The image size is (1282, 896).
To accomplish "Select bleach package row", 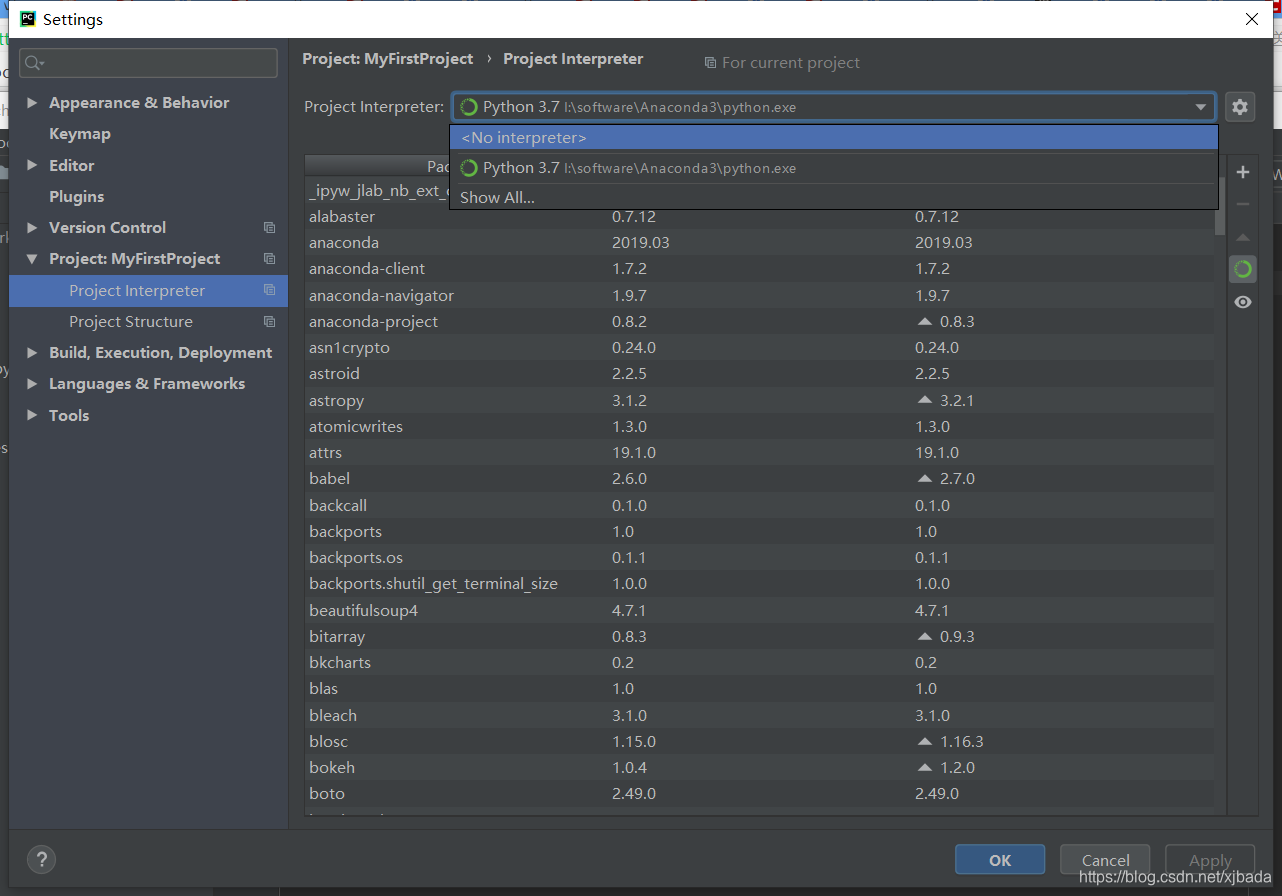I will pyautogui.click(x=759, y=716).
